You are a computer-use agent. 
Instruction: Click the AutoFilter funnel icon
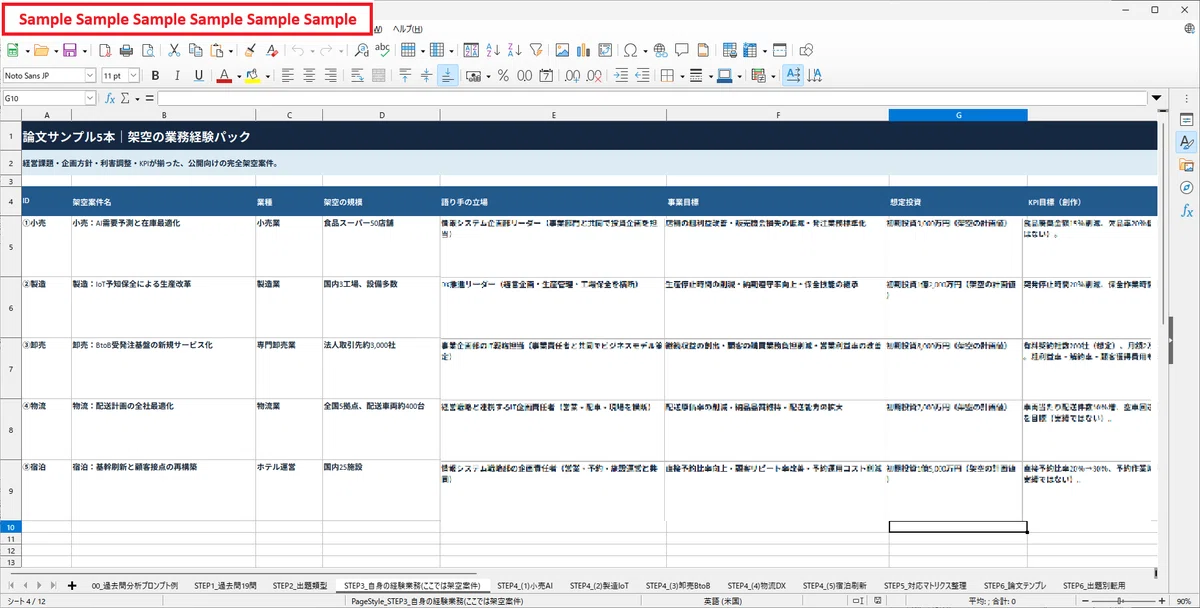[x=536, y=50]
